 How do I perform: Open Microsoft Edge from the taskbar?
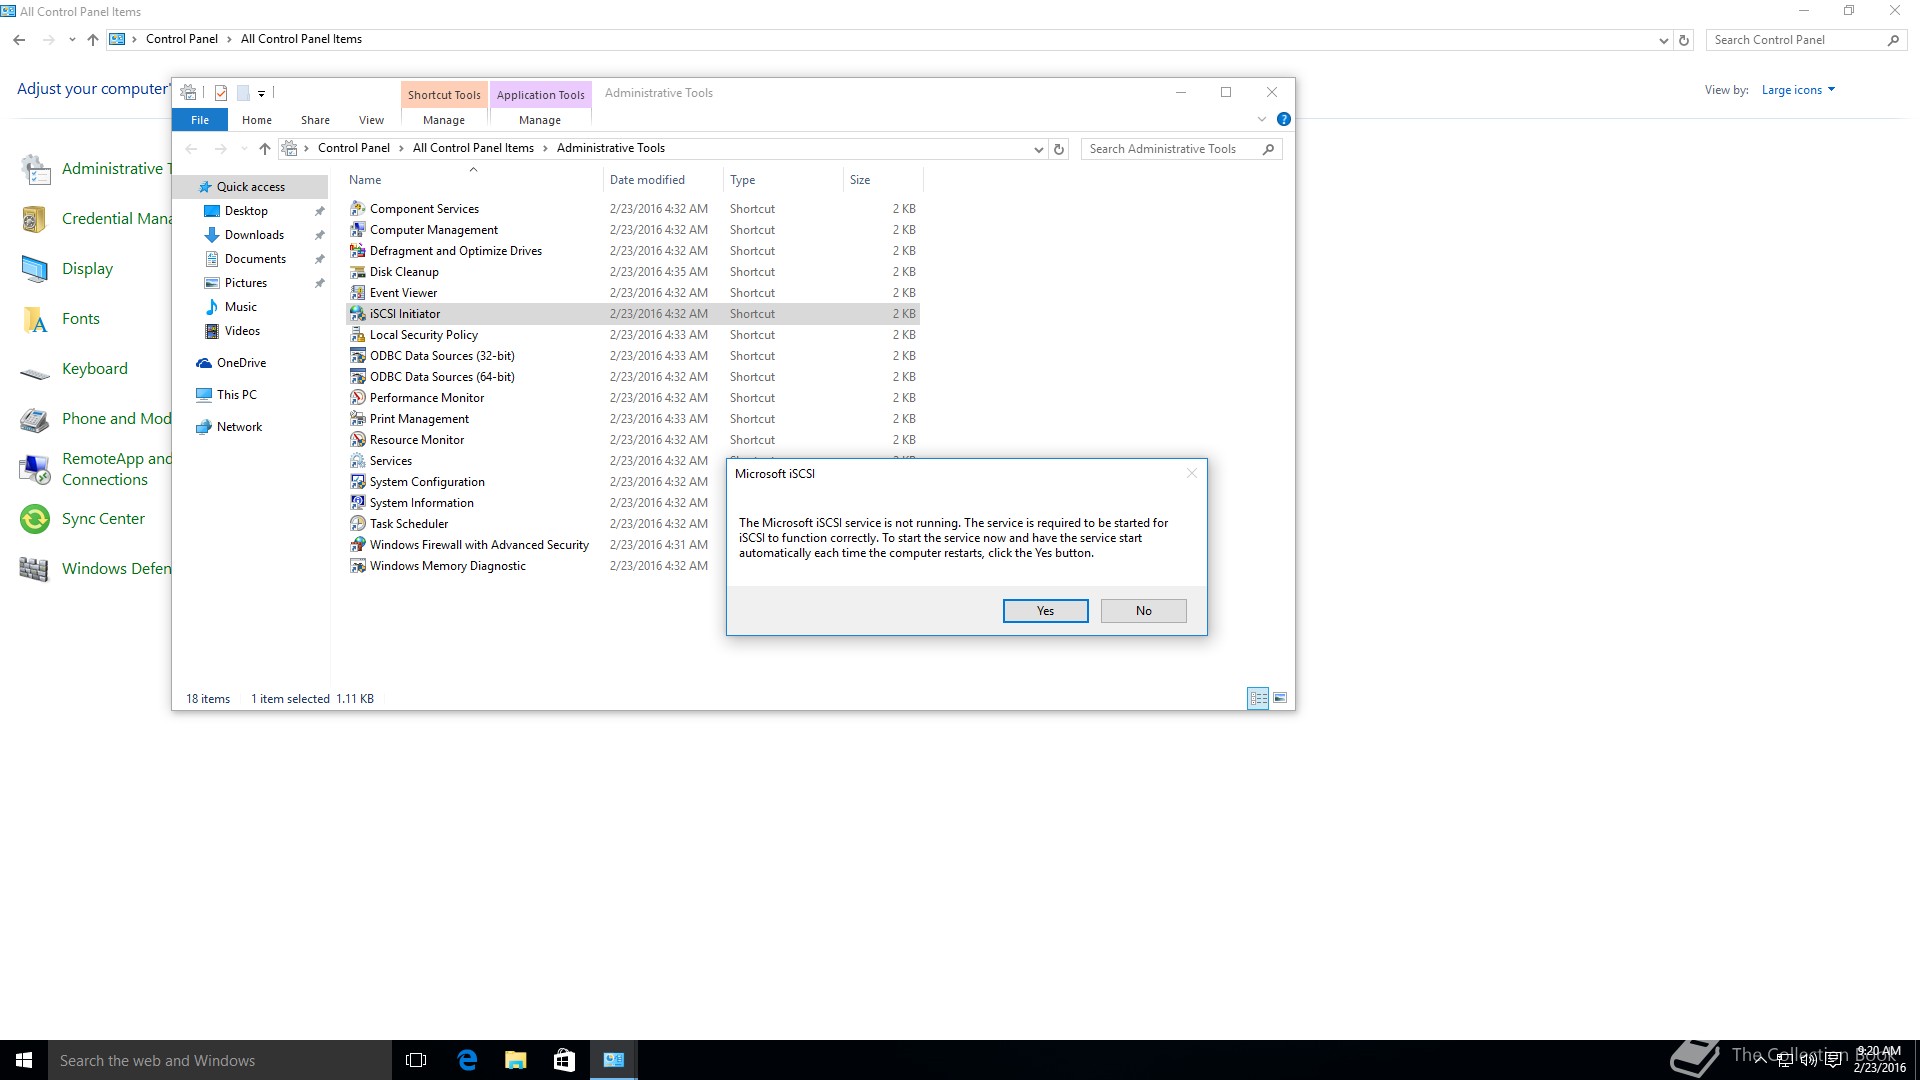467,1060
